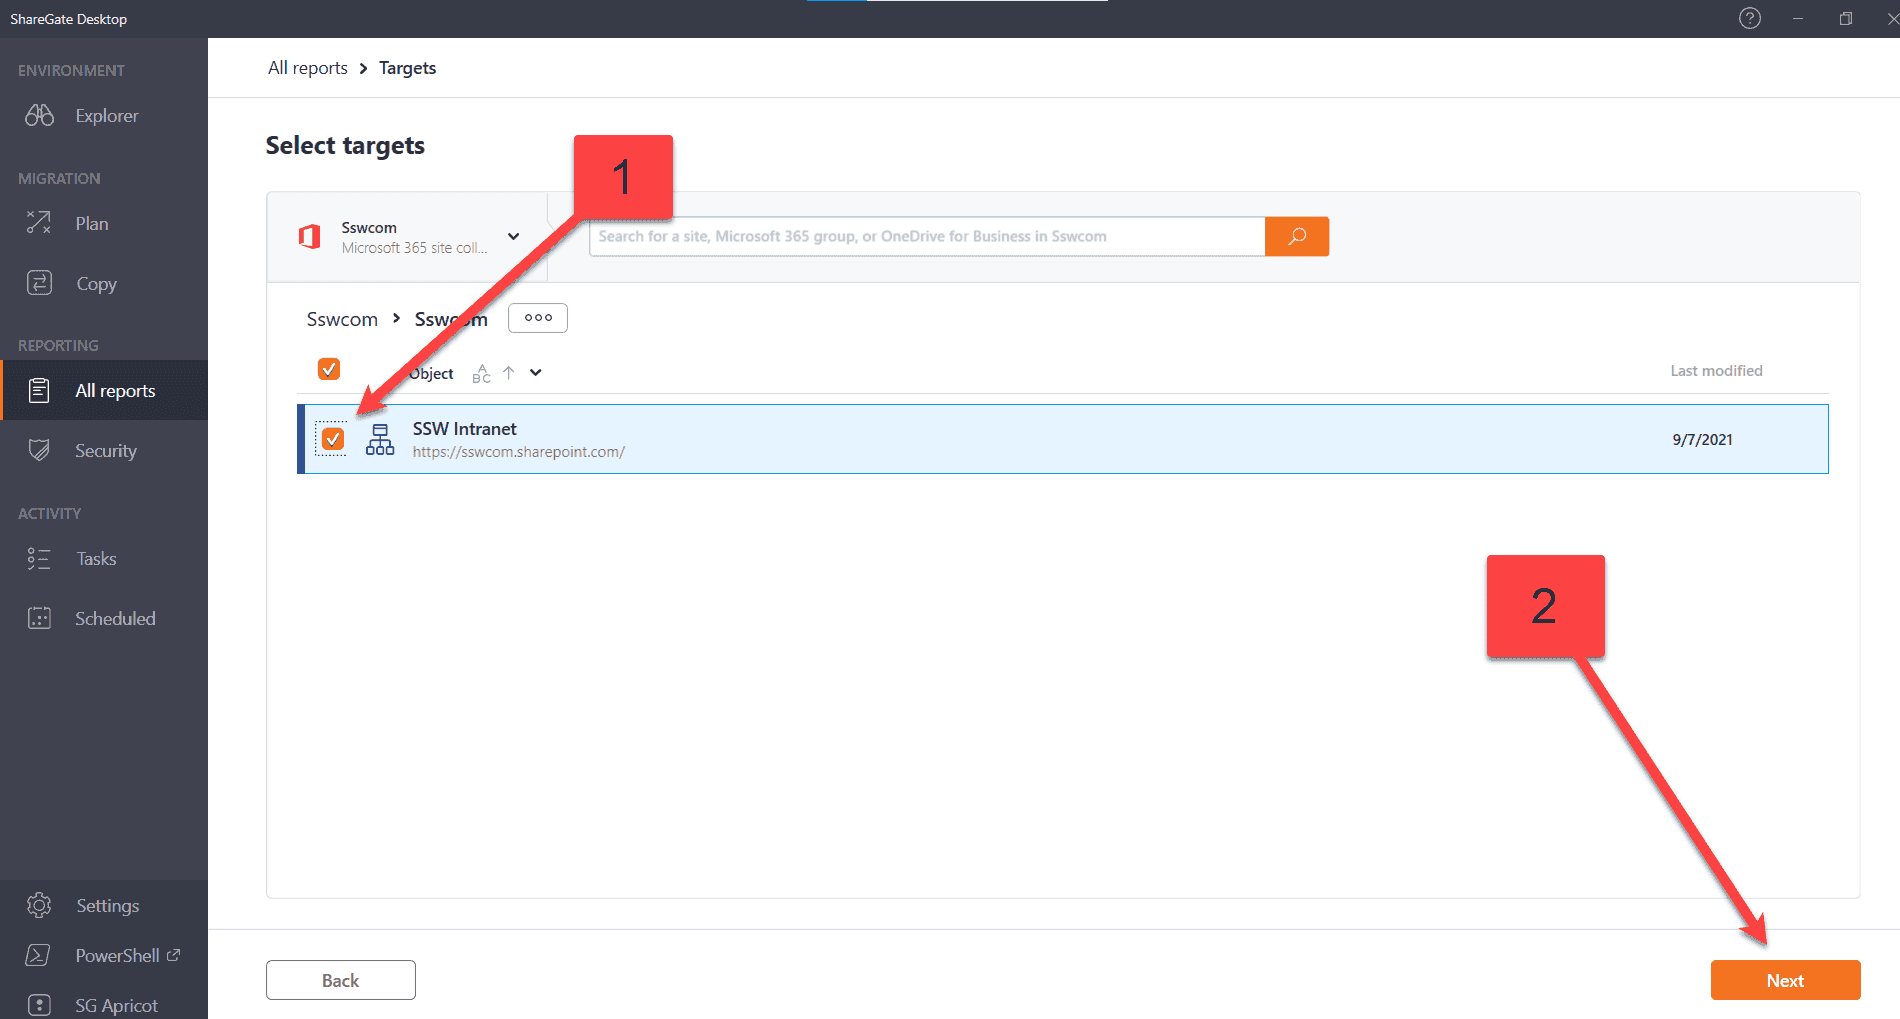Click the Security shield icon
The image size is (1900, 1019).
[39, 451]
